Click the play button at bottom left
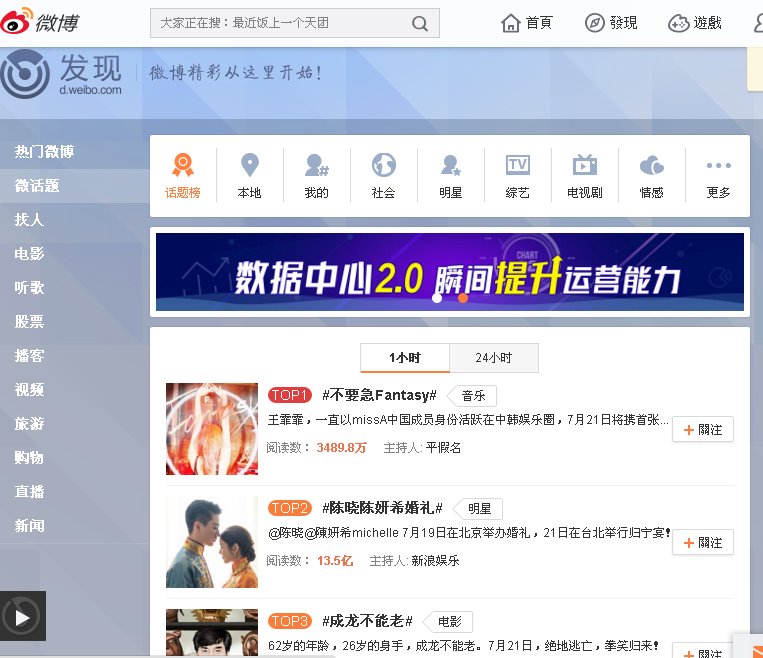This screenshot has width=763, height=658. click(22, 618)
